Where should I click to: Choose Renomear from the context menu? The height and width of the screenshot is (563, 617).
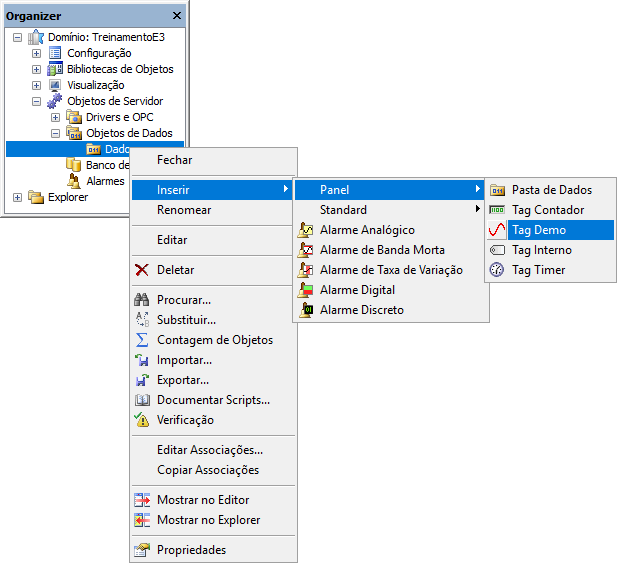click(184, 210)
